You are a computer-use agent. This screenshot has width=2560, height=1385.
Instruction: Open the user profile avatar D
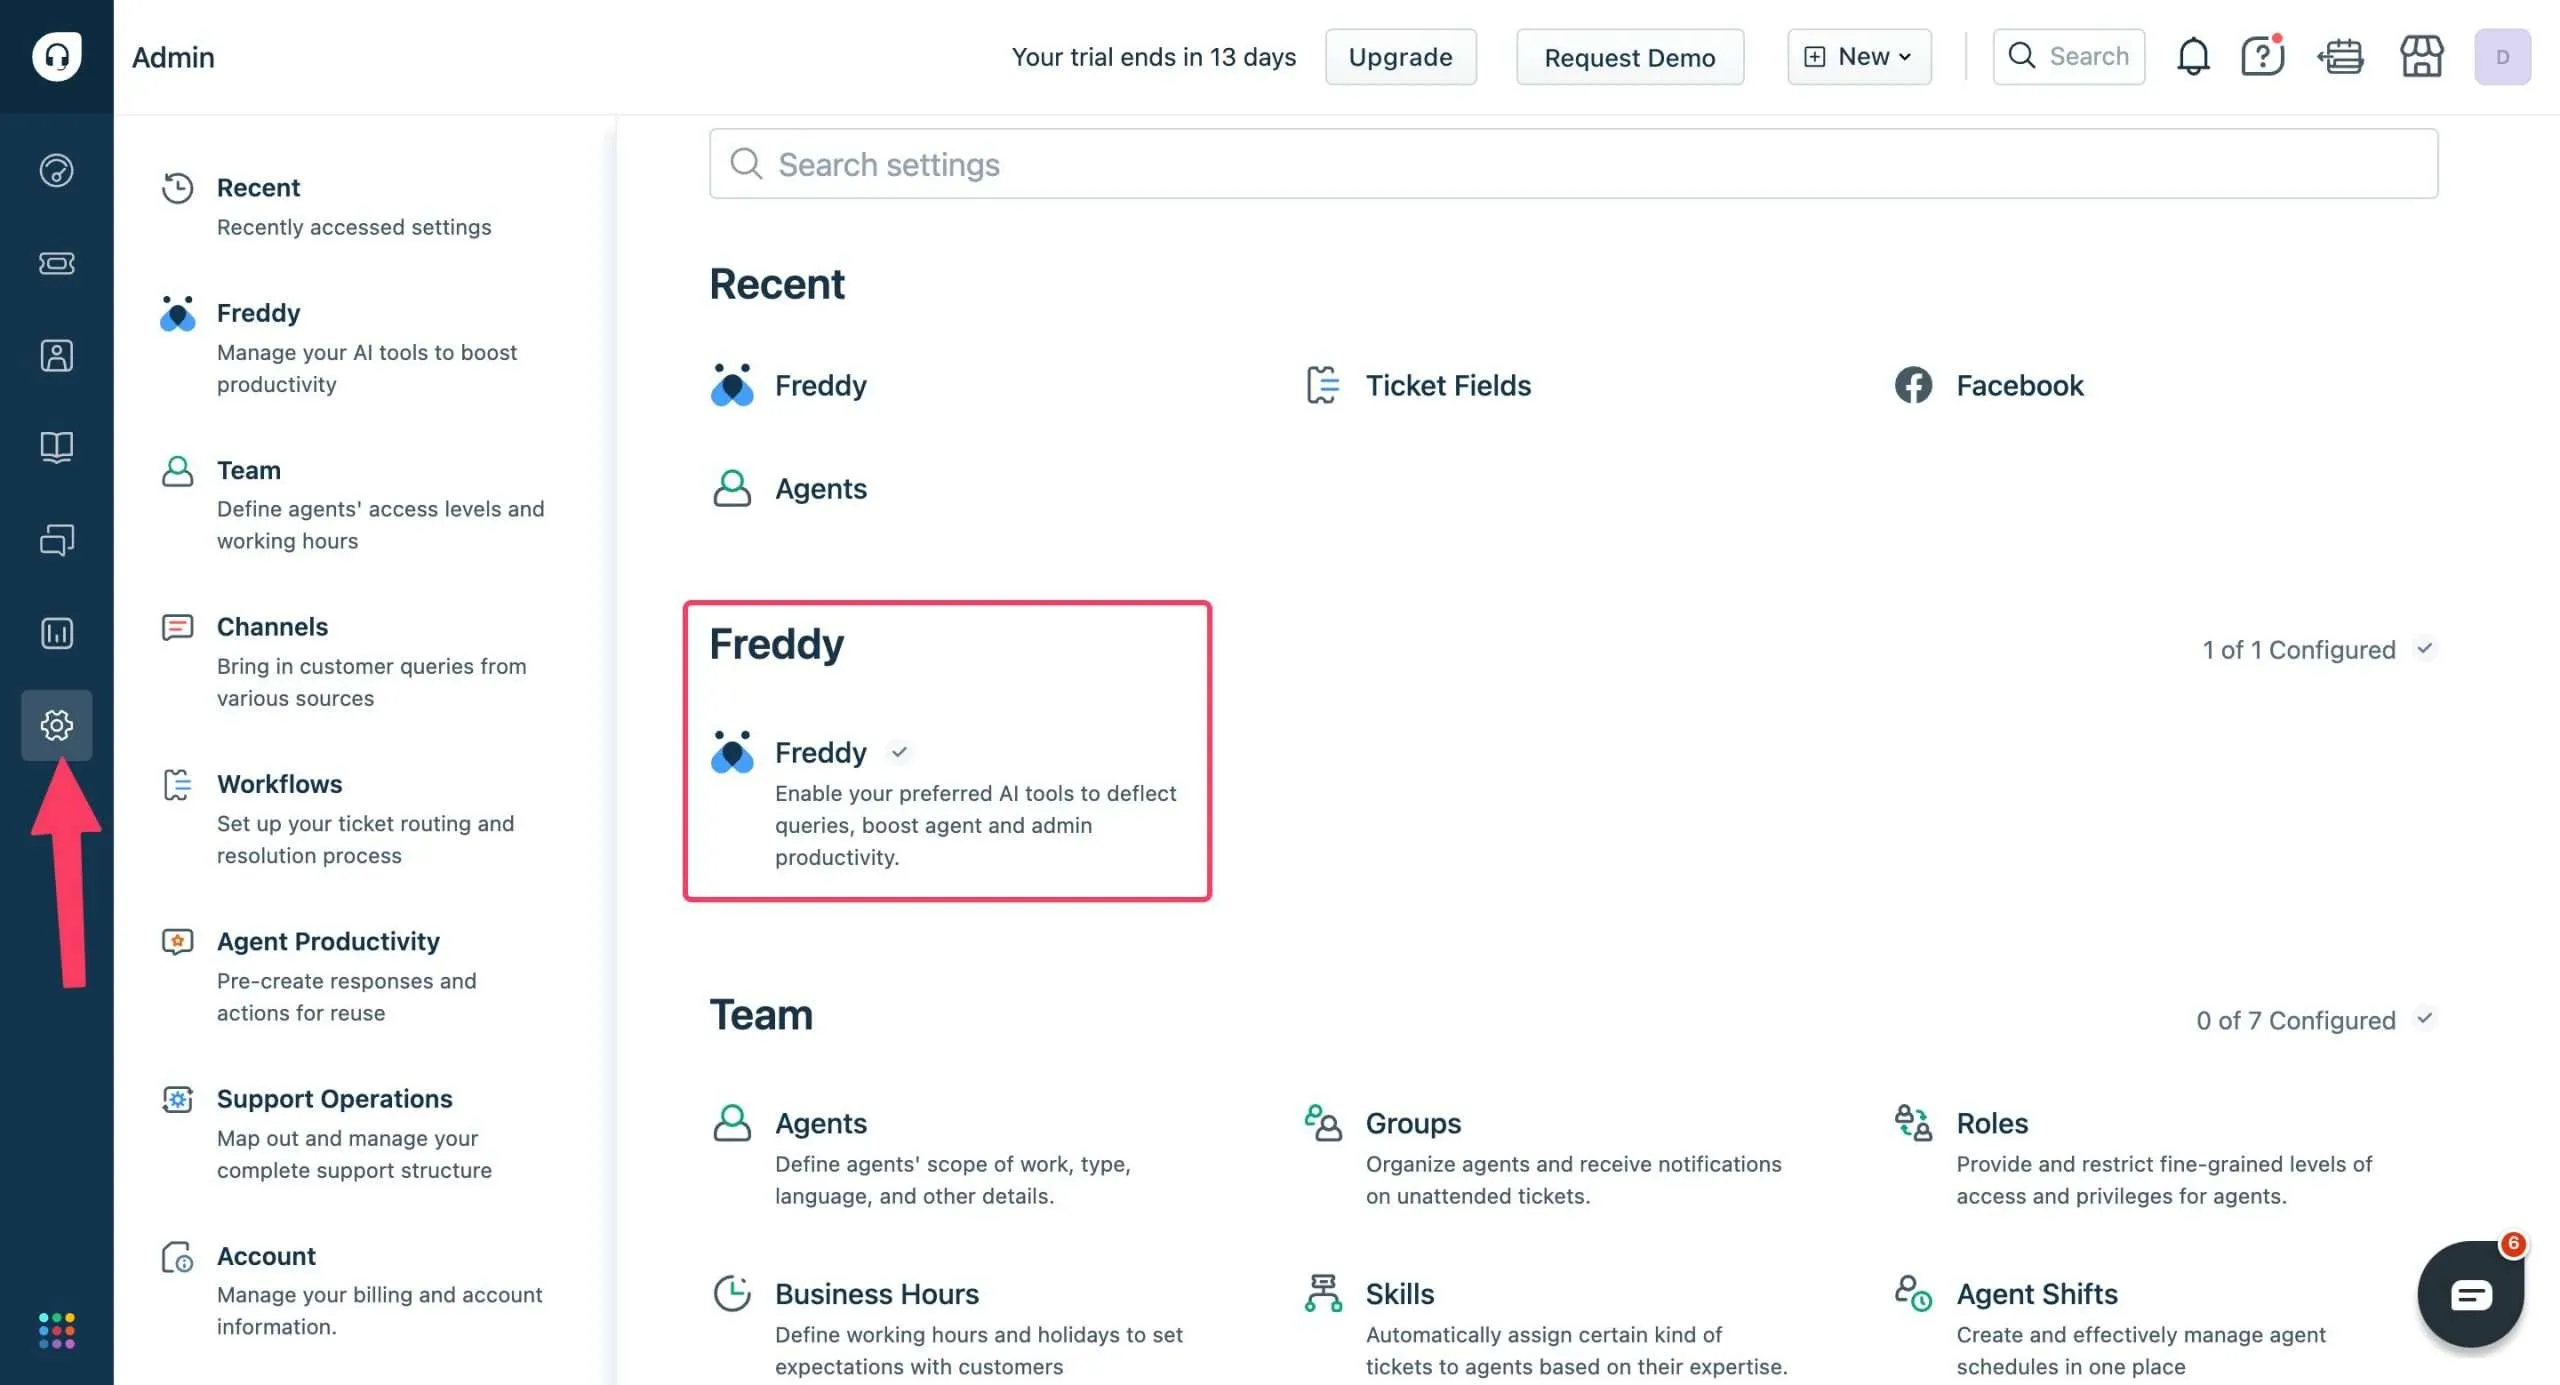tap(2502, 57)
